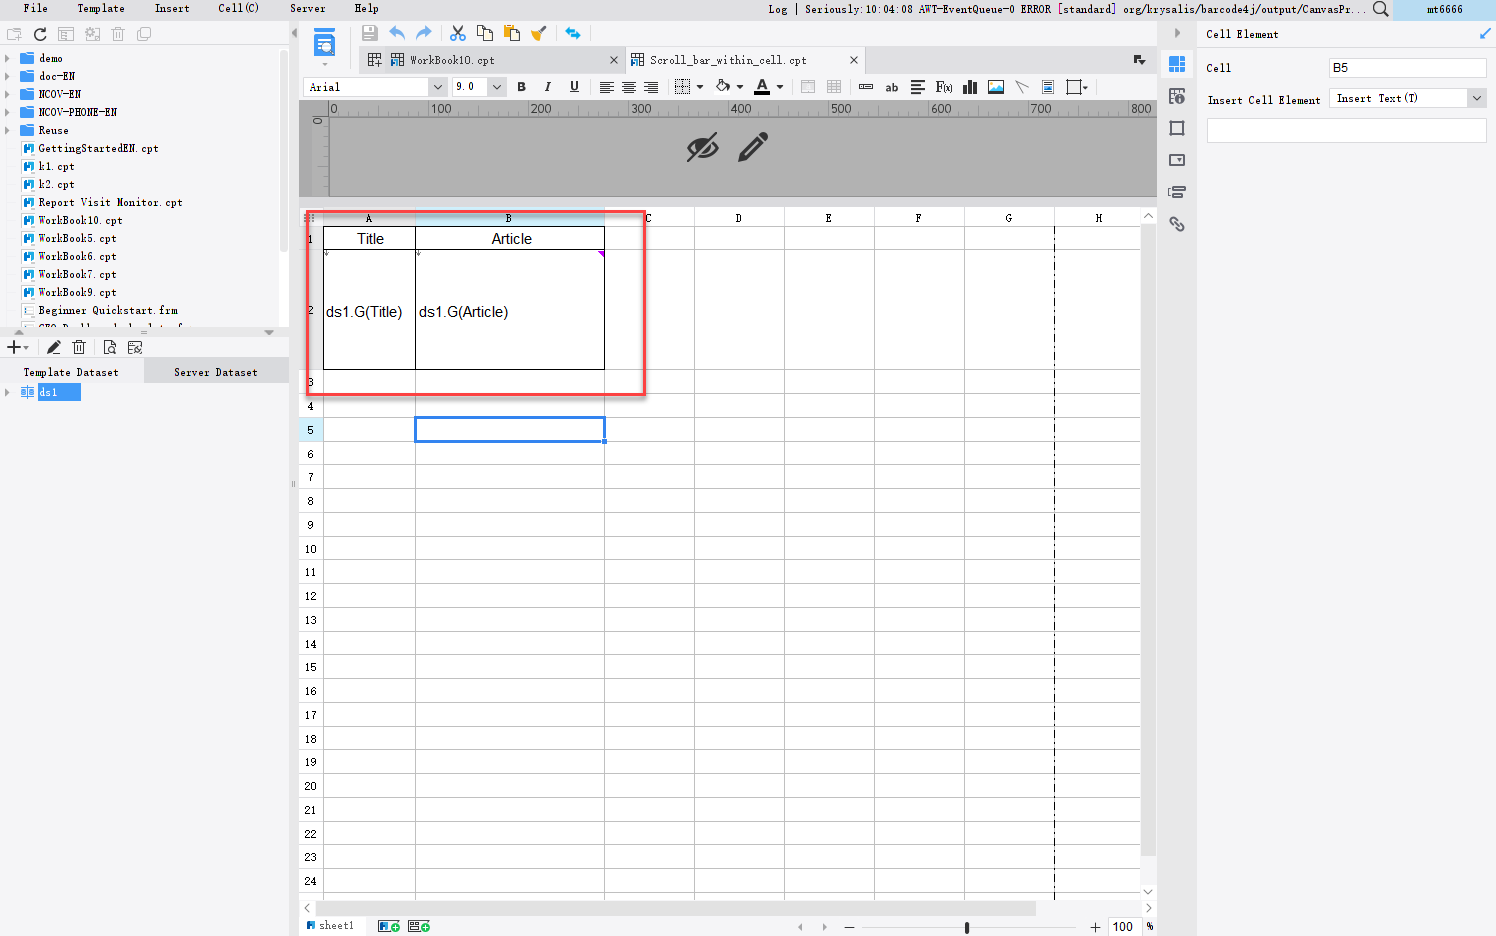
Task: Close the Scroll_bar_within_cell.cpt tab
Action: [x=854, y=60]
